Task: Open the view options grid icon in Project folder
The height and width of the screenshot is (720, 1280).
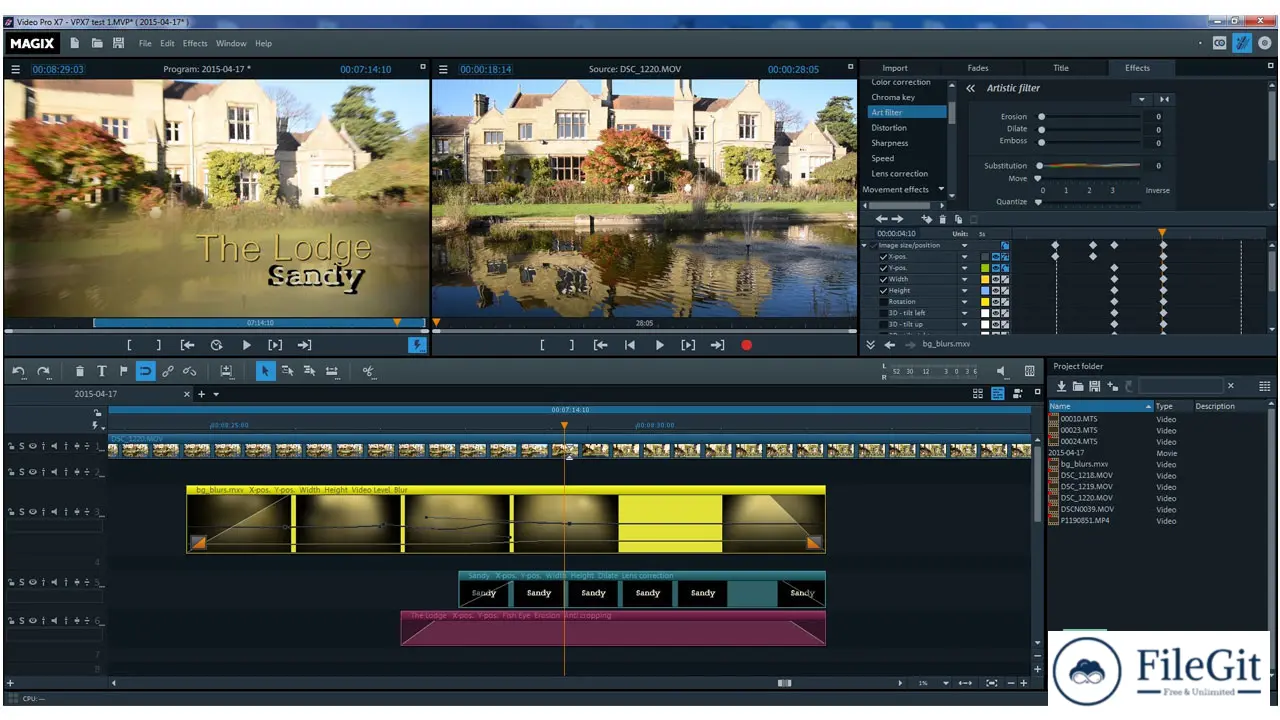Action: click(1265, 386)
